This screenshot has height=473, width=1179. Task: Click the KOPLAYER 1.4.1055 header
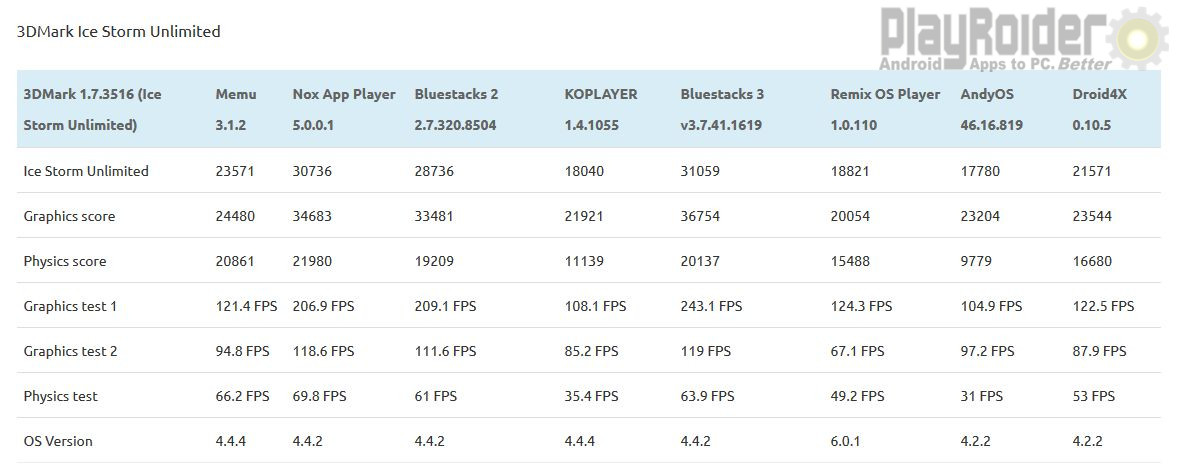click(x=601, y=110)
